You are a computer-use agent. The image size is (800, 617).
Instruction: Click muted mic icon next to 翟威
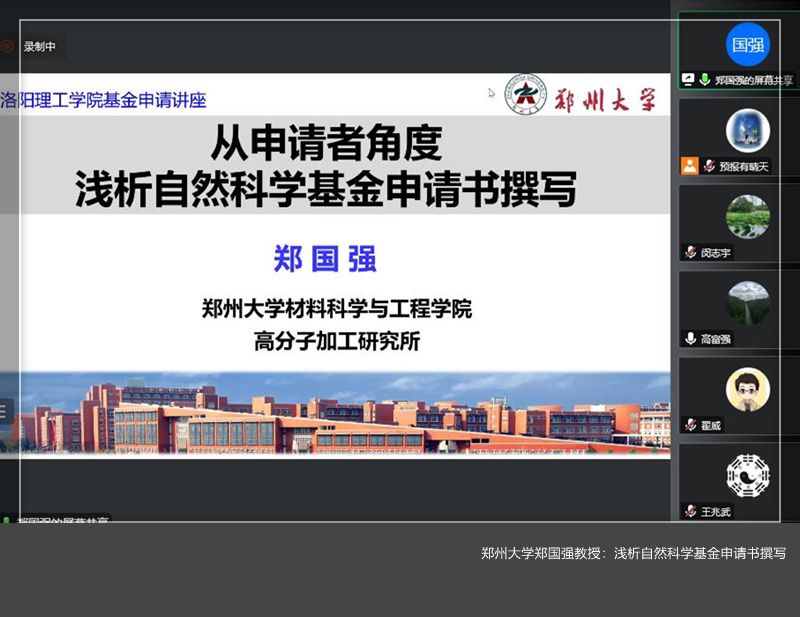pyautogui.click(x=690, y=425)
